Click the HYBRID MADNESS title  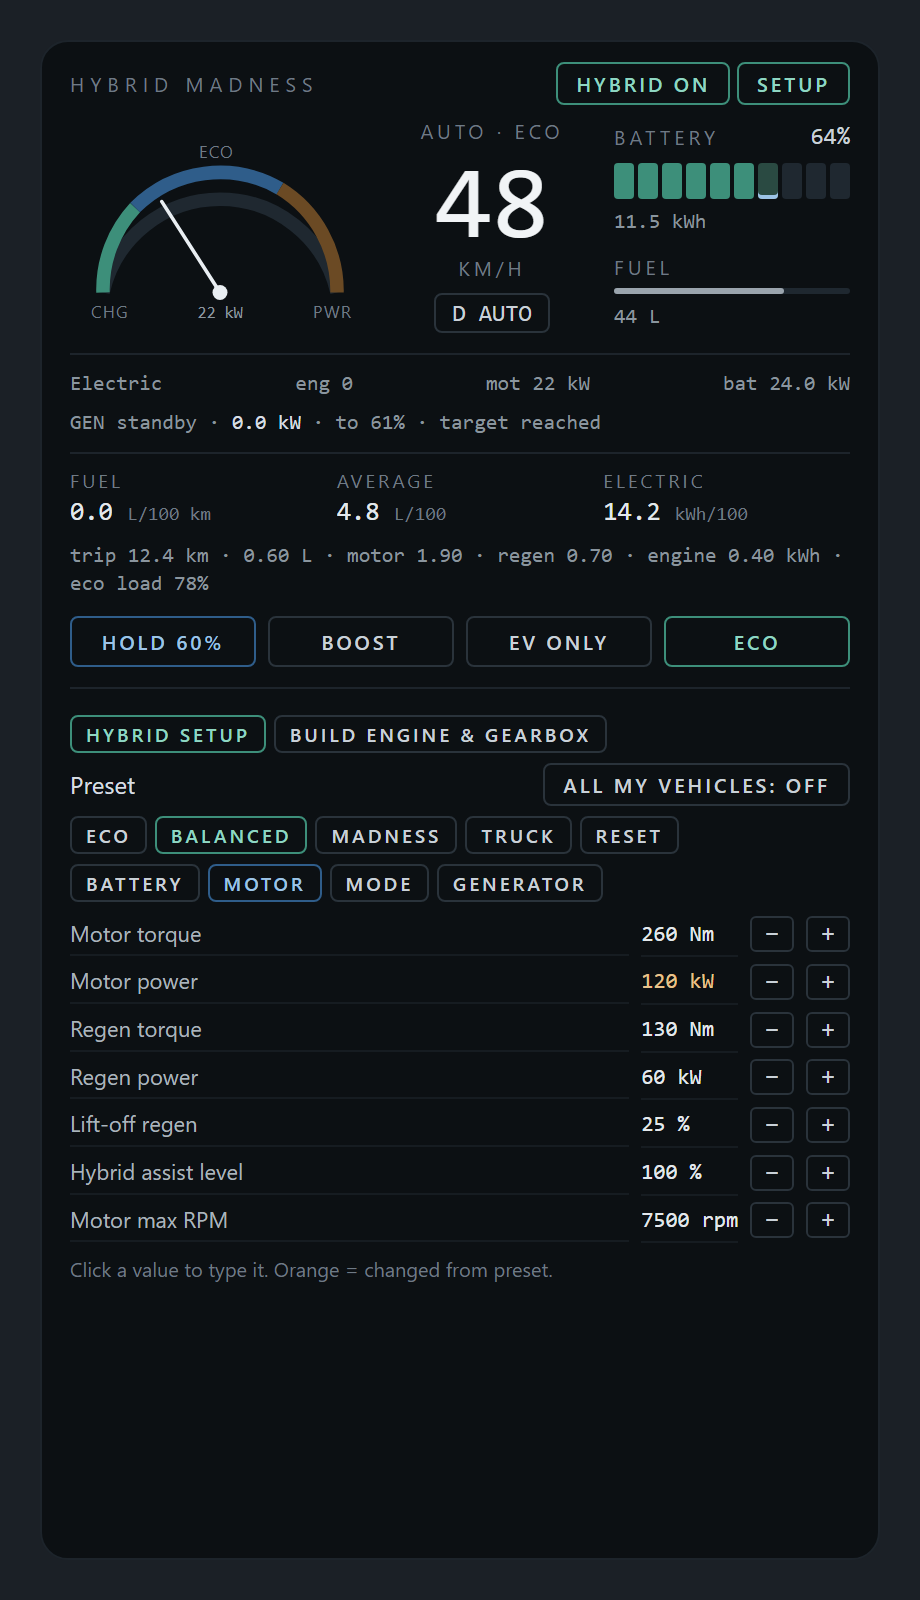(x=193, y=85)
